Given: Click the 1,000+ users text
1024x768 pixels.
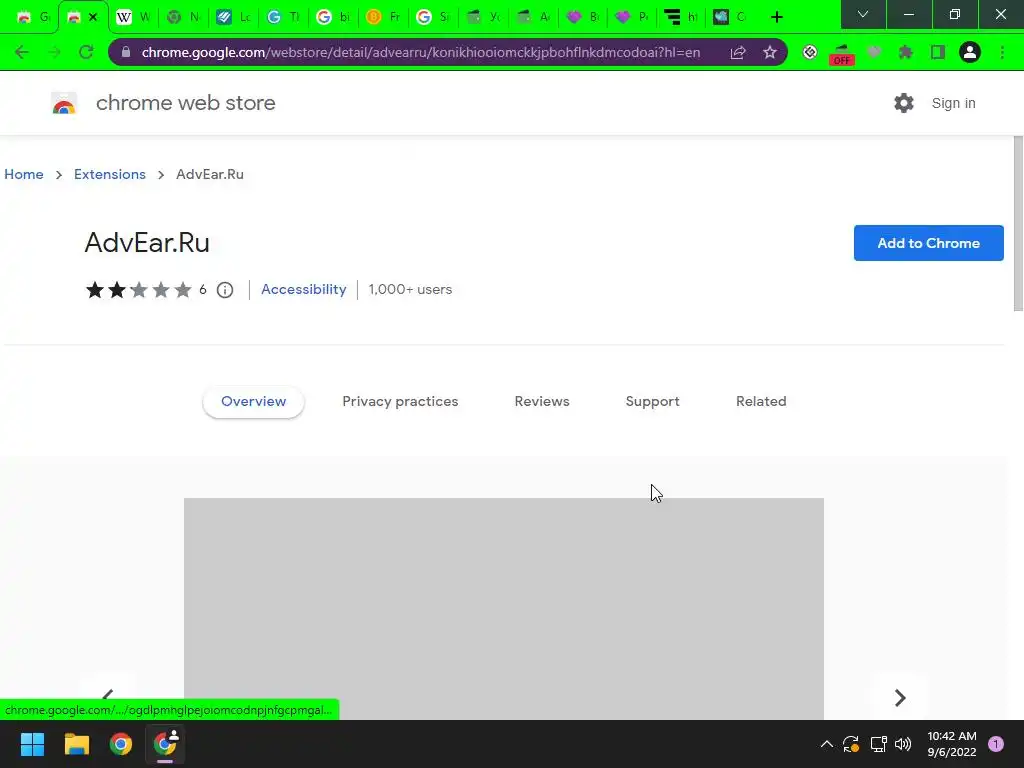Looking at the screenshot, I should (x=410, y=289).
